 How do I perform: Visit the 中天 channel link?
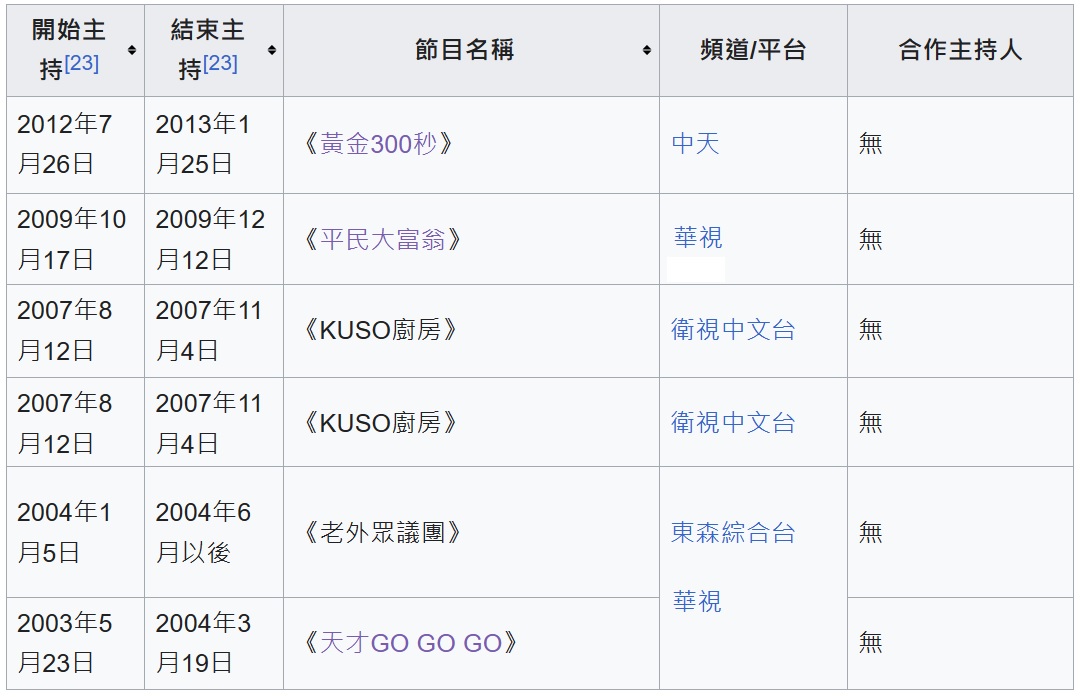(x=695, y=144)
